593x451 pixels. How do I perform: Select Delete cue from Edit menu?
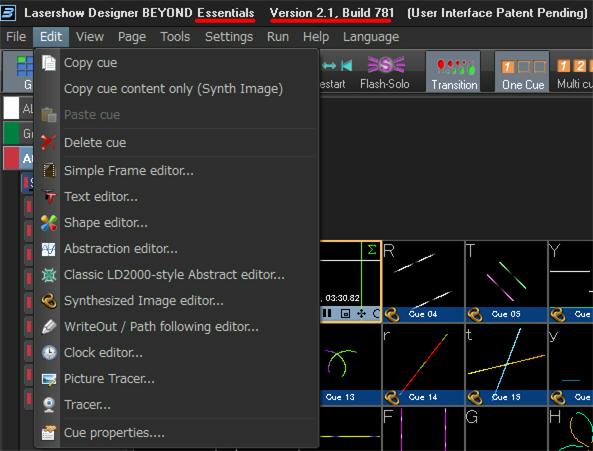[95, 143]
